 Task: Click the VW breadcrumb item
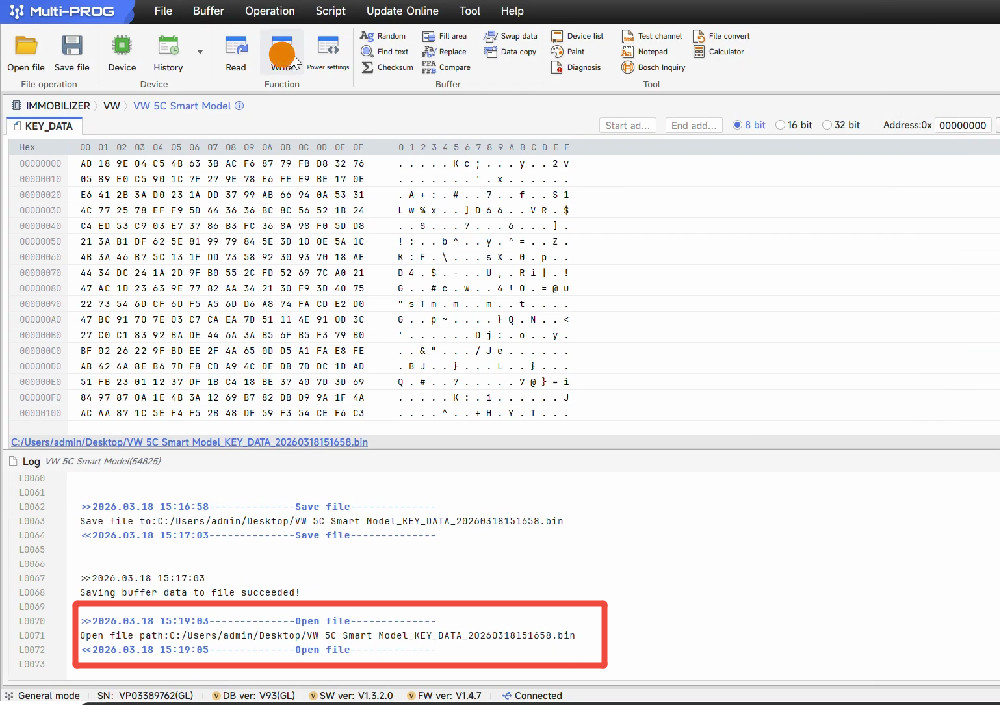[x=112, y=105]
